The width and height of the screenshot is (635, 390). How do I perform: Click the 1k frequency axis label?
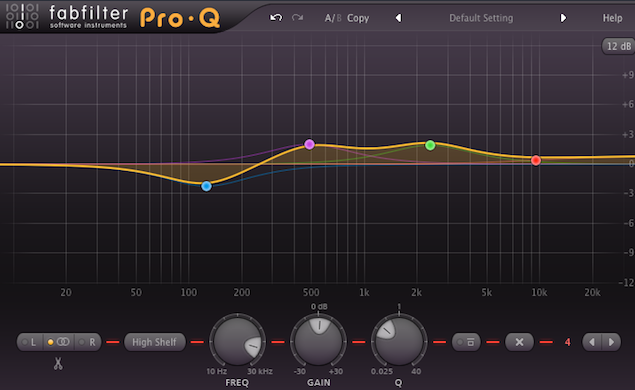tap(364, 292)
